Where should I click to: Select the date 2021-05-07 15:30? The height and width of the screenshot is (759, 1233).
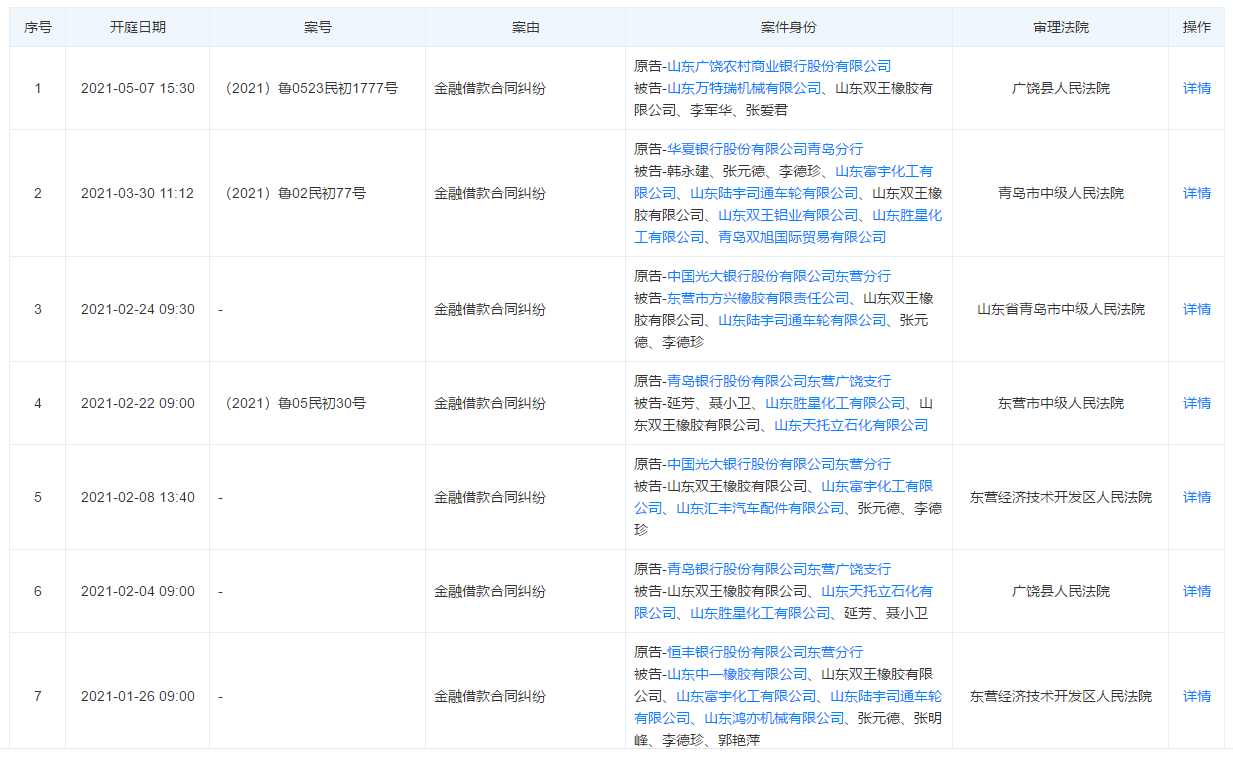(x=138, y=88)
